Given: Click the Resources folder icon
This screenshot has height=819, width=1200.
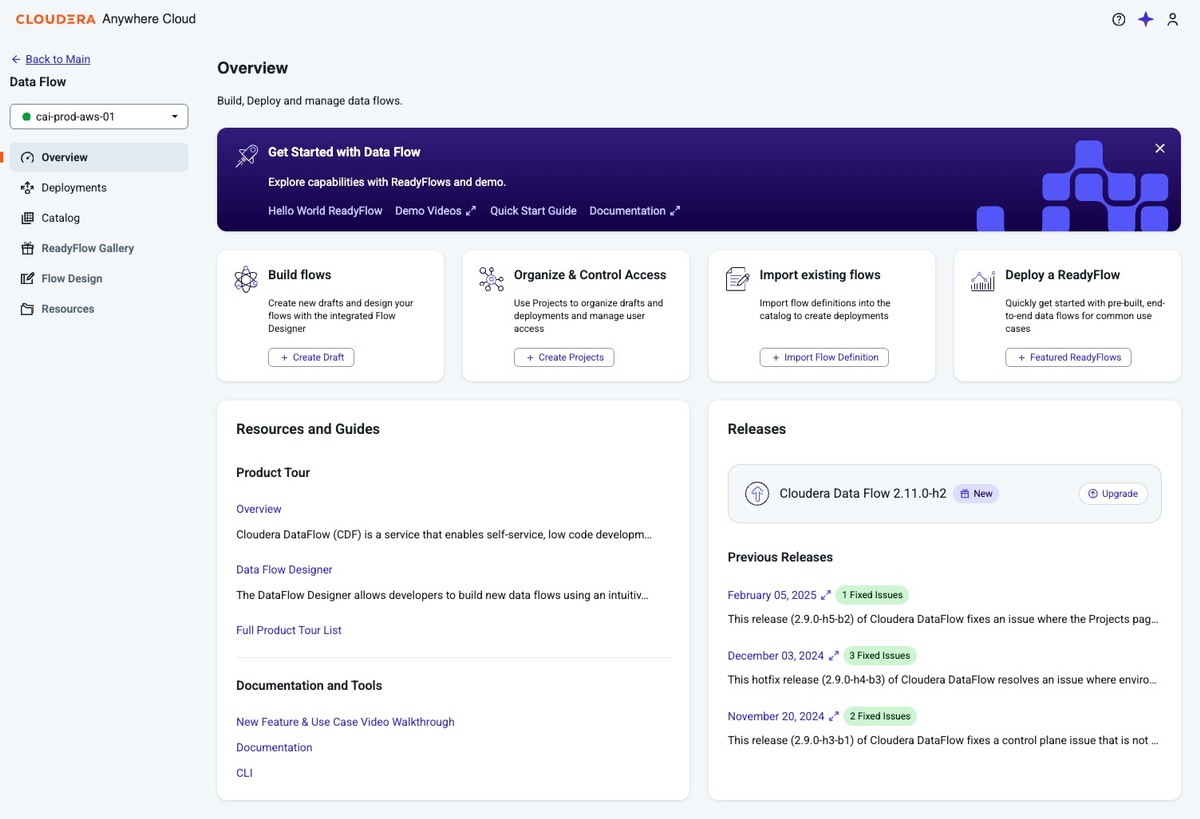Looking at the screenshot, I should coord(27,309).
